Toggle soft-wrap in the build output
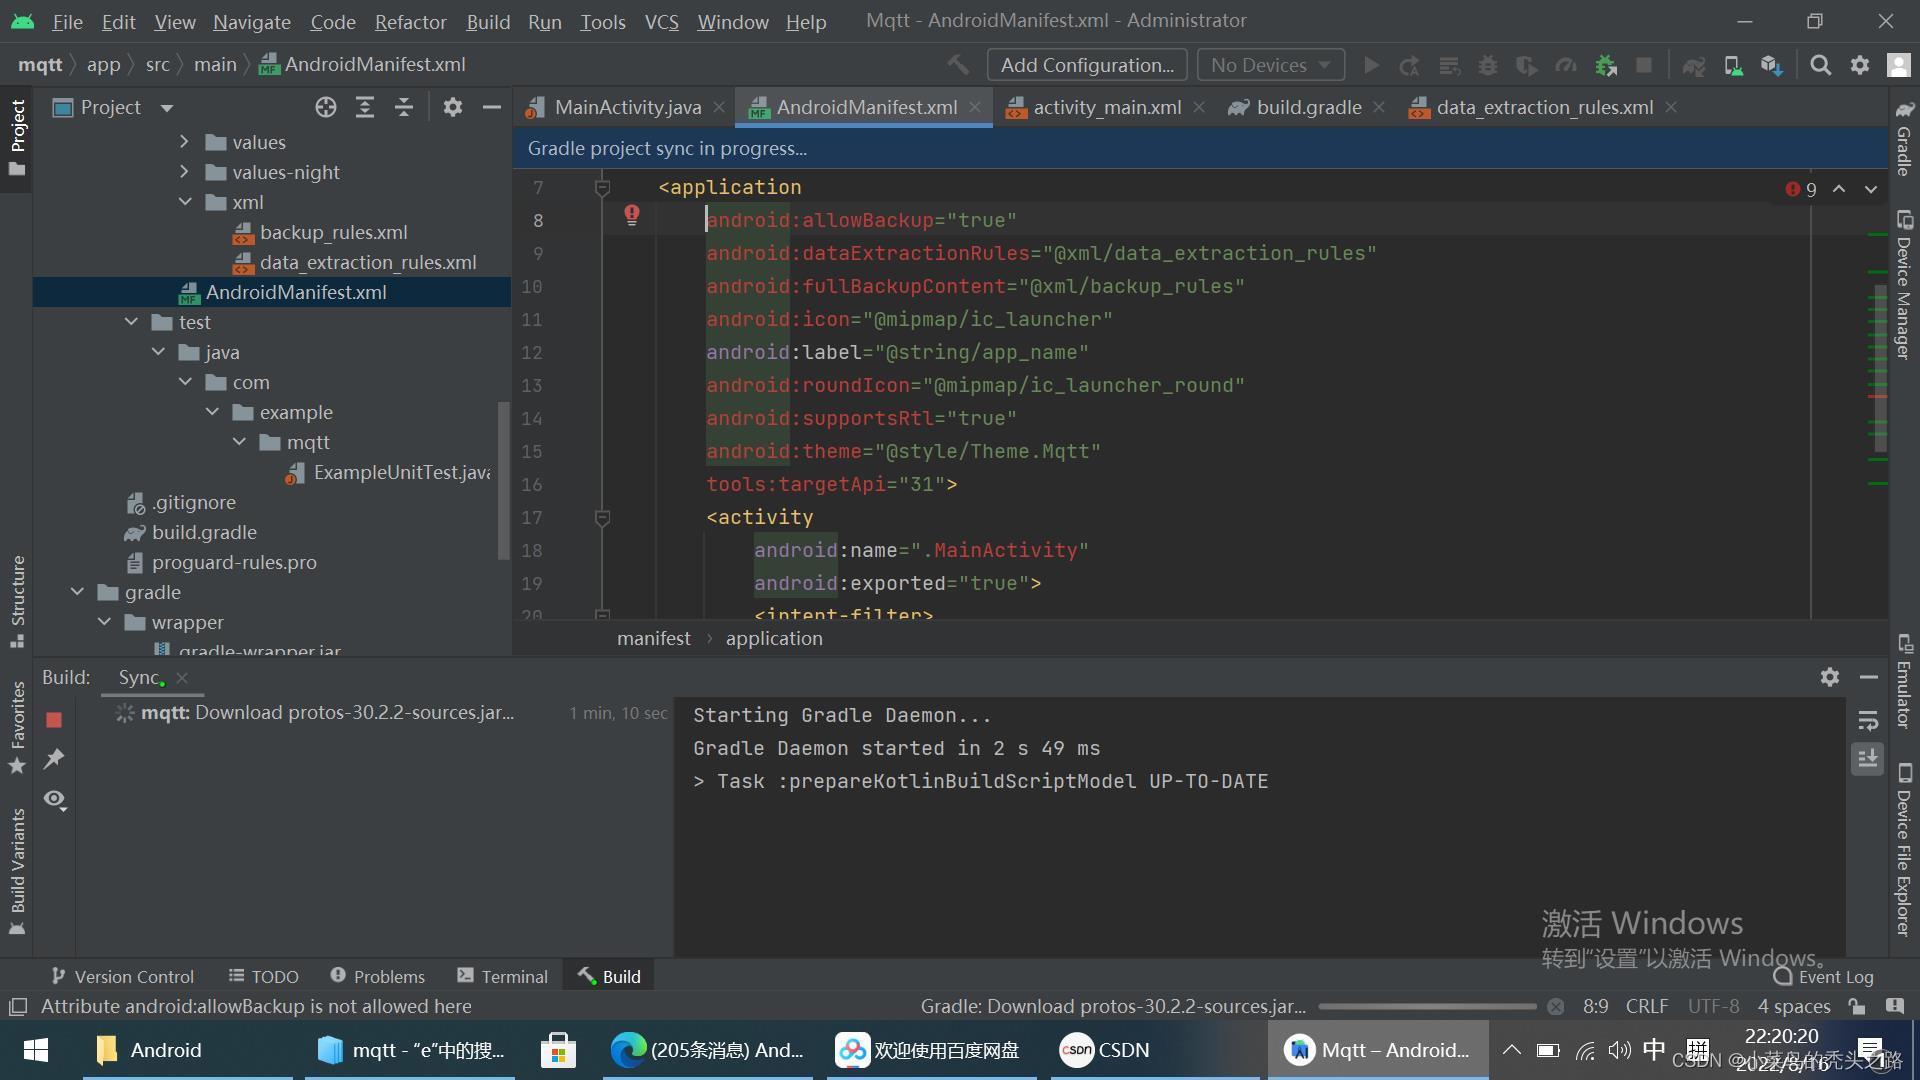Image resolution: width=1920 pixels, height=1080 pixels. pos(1867,720)
